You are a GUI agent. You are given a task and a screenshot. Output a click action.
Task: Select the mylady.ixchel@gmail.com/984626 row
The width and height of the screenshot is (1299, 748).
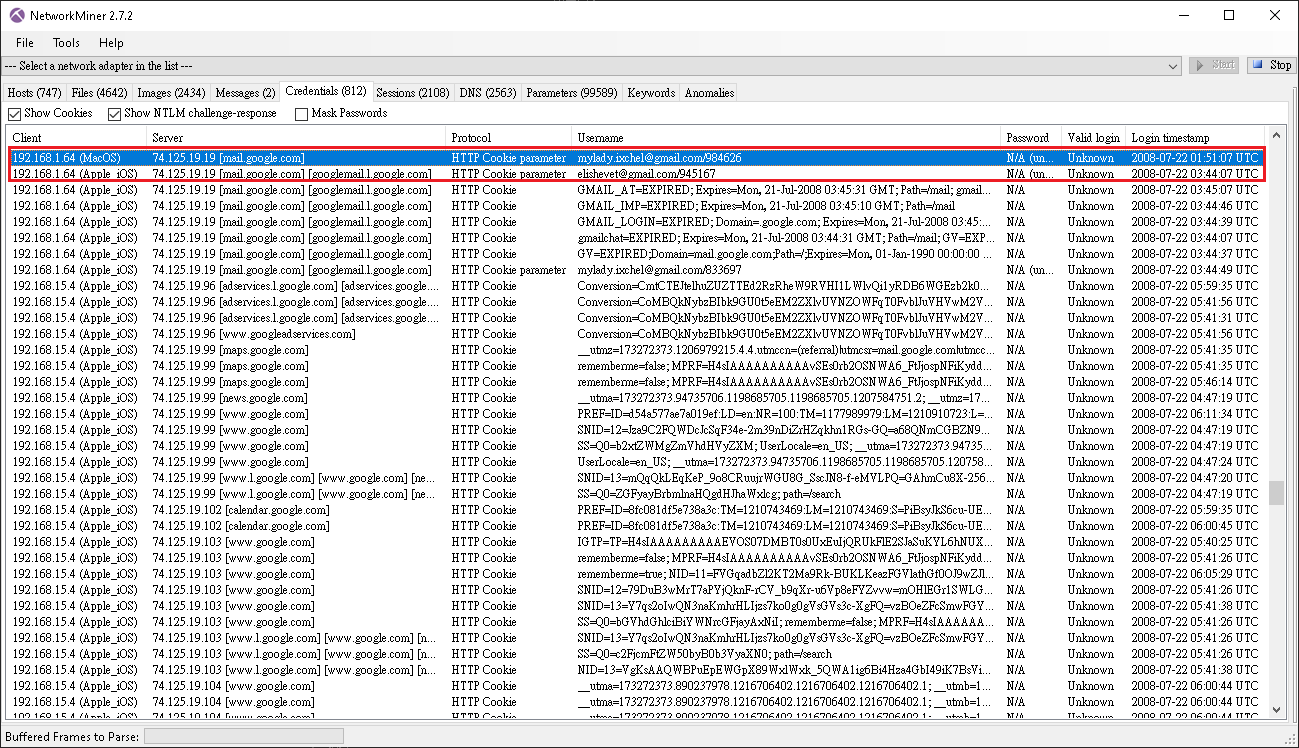pos(637,158)
